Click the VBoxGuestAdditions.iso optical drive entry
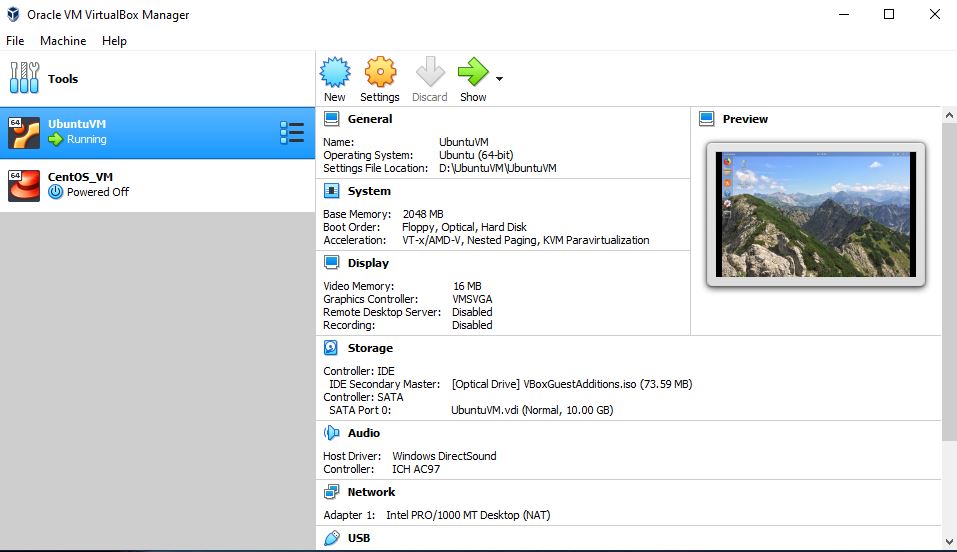 [572, 384]
